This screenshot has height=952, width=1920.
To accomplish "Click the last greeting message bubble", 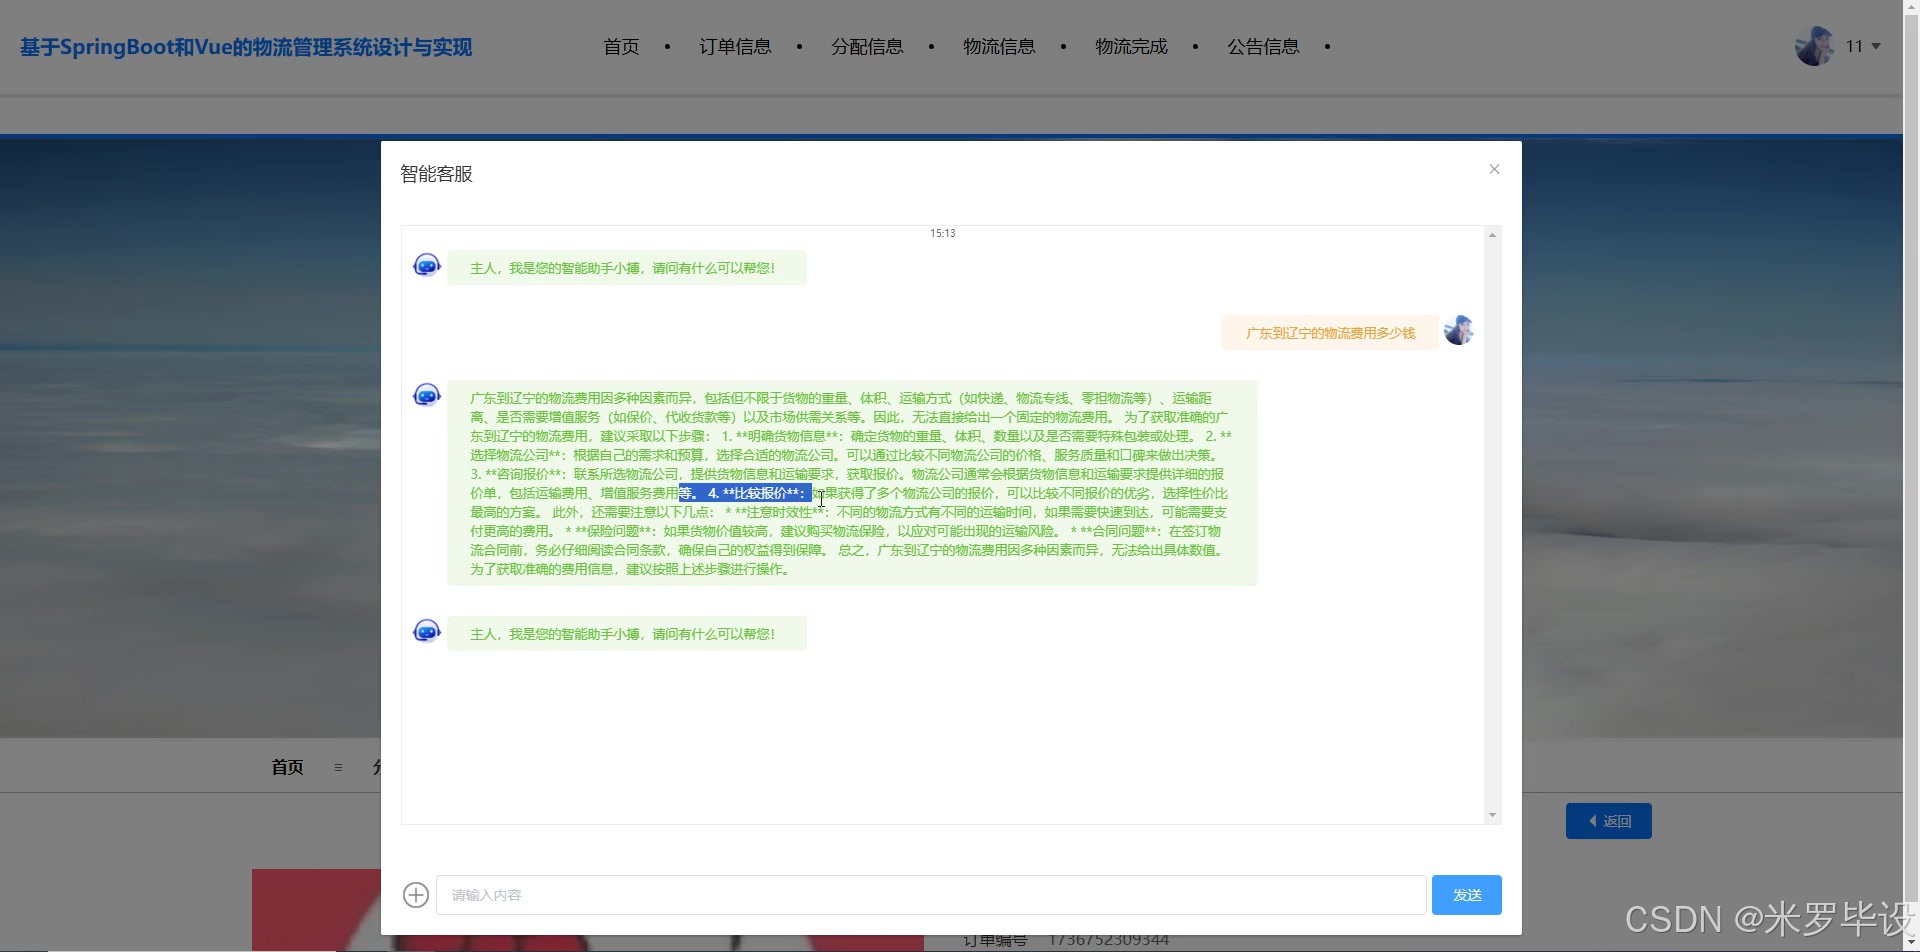I will [627, 634].
